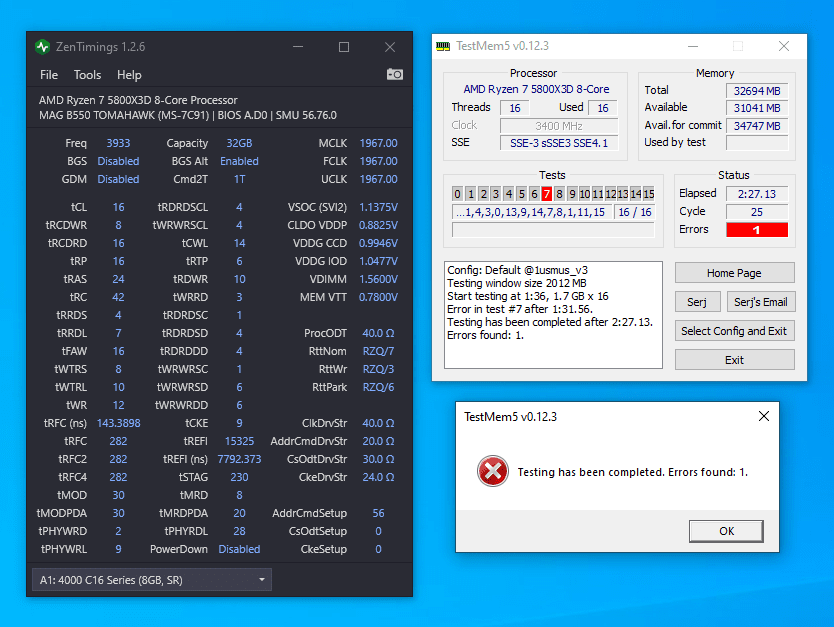Click the RttNom value RZQ/7
Screen dimensions: 834x627
point(378,352)
